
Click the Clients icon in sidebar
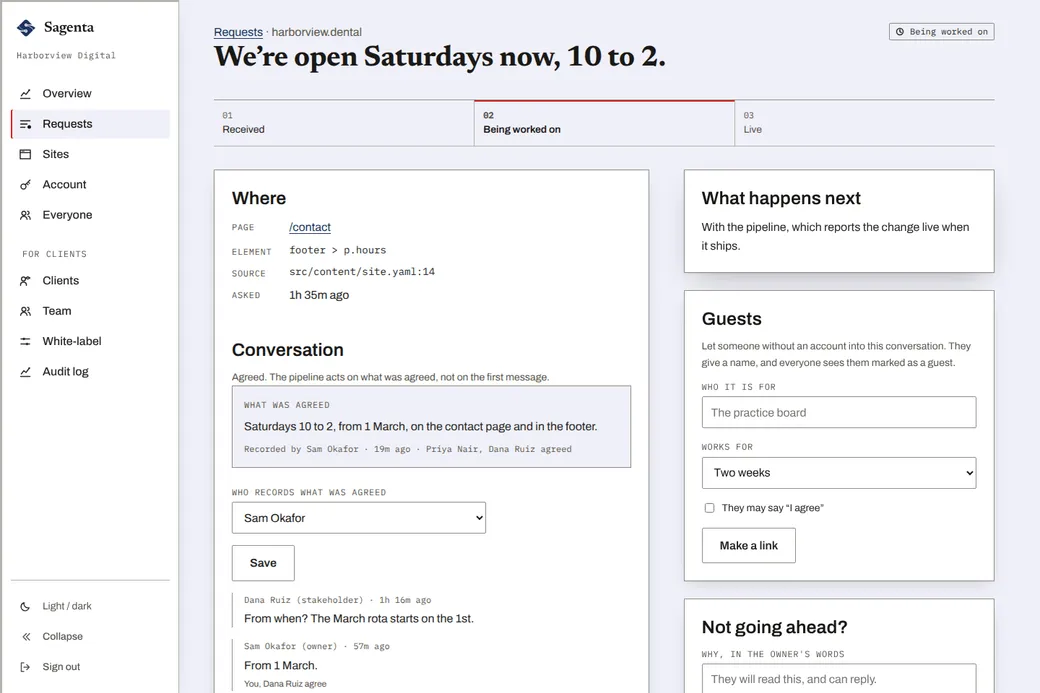coord(25,281)
